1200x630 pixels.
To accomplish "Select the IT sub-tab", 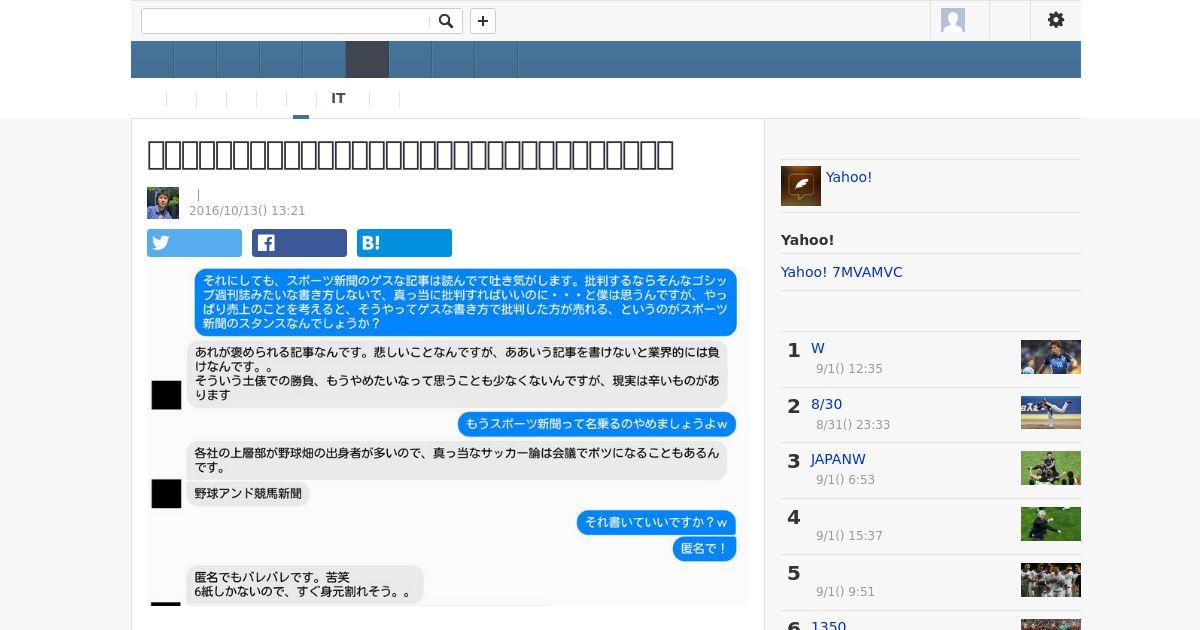I will [x=338, y=98].
